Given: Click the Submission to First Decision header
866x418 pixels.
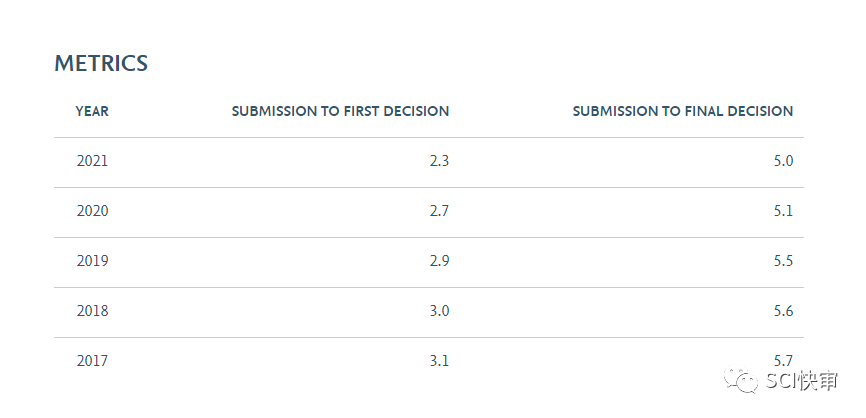Looking at the screenshot, I should click(x=340, y=111).
